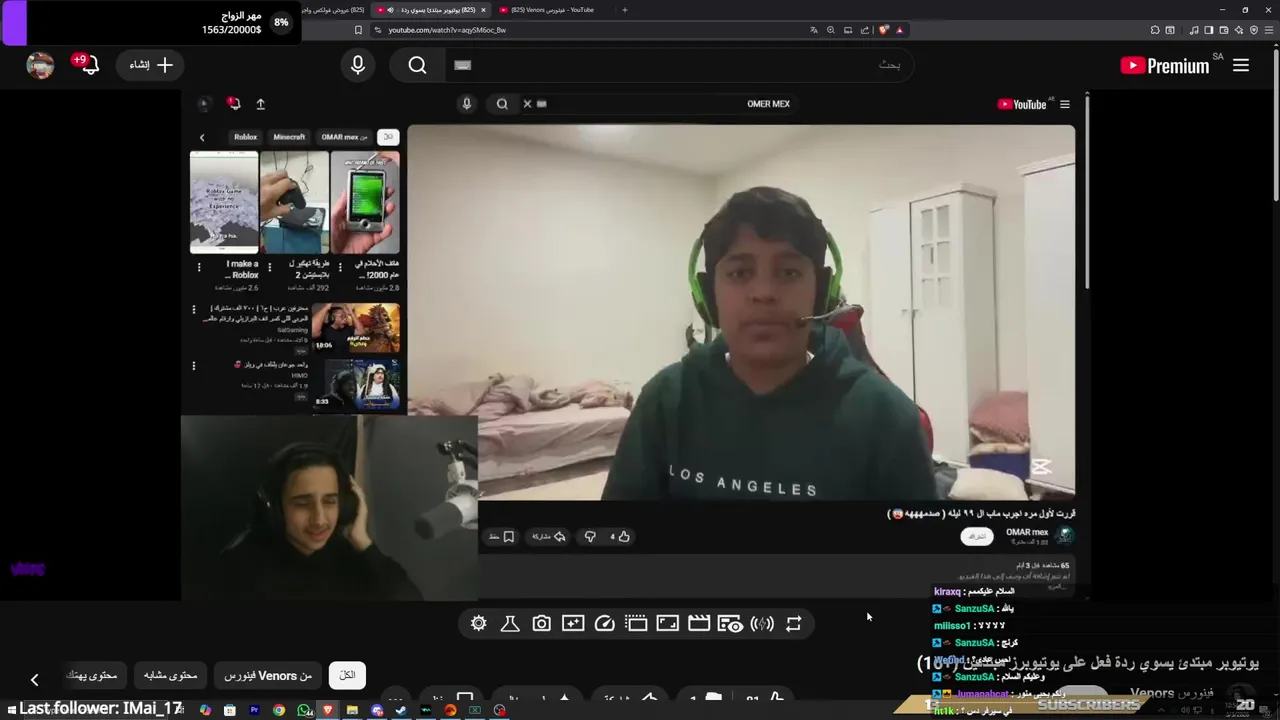
Task: Select the Roblox chip in the inner video
Action: pos(245,137)
